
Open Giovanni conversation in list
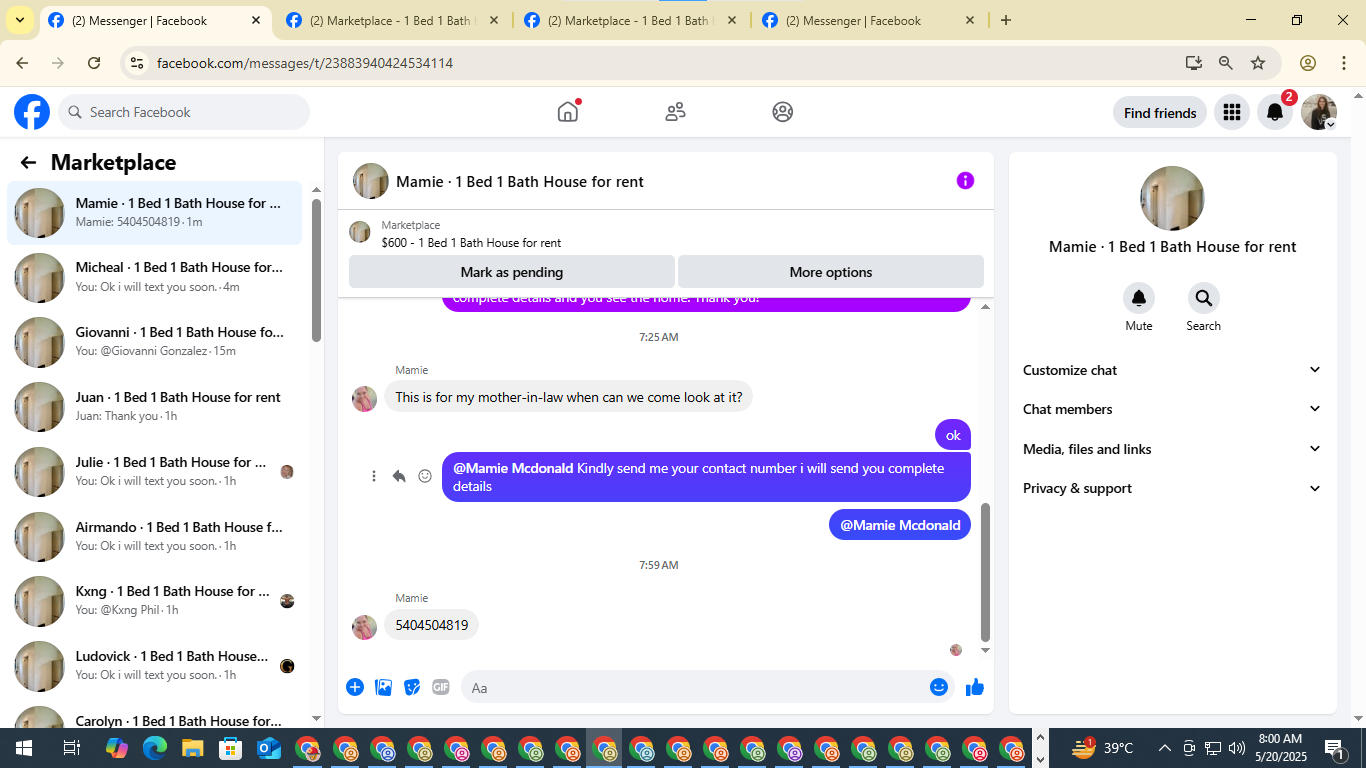(155, 342)
